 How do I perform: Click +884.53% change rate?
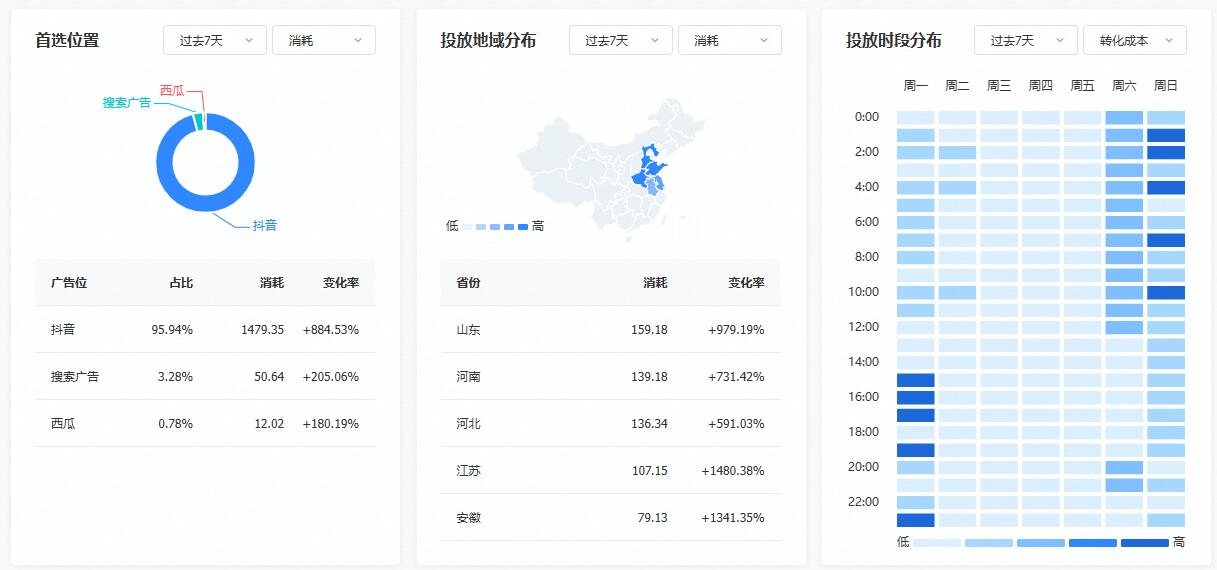[331, 329]
